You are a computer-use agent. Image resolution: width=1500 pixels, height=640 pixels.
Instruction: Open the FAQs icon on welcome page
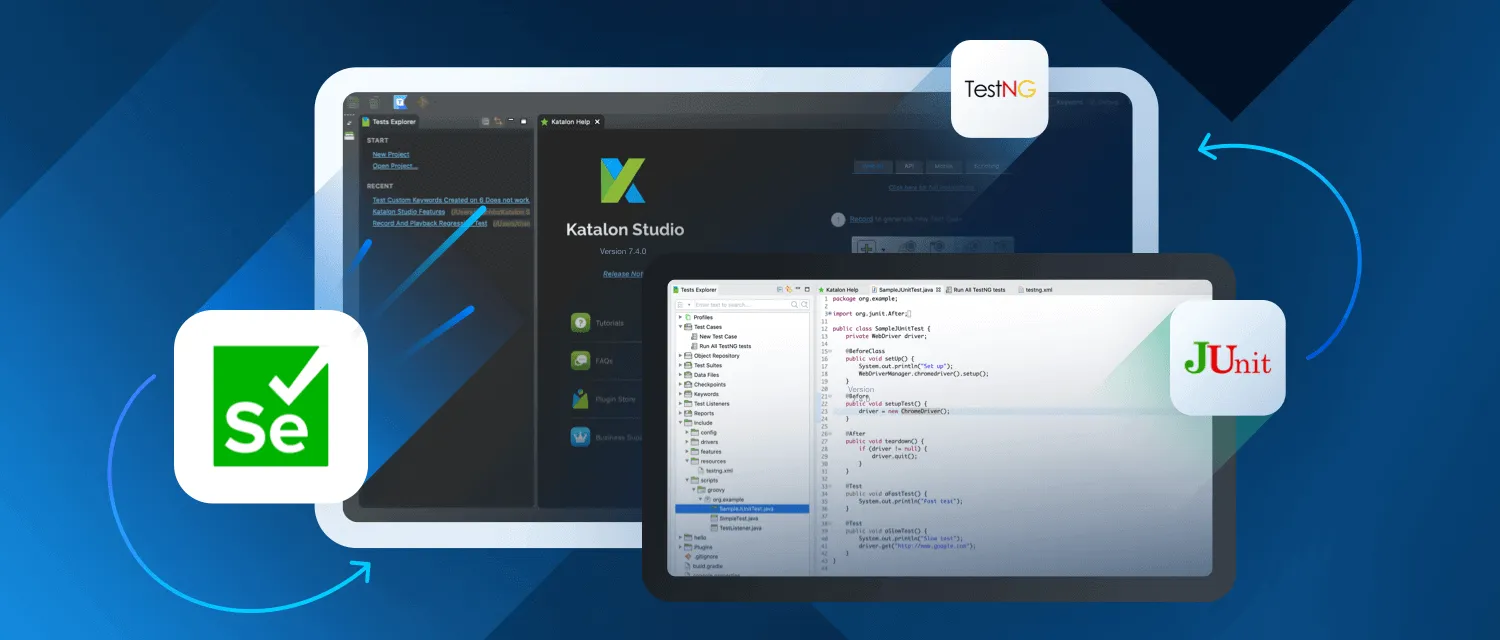click(581, 360)
